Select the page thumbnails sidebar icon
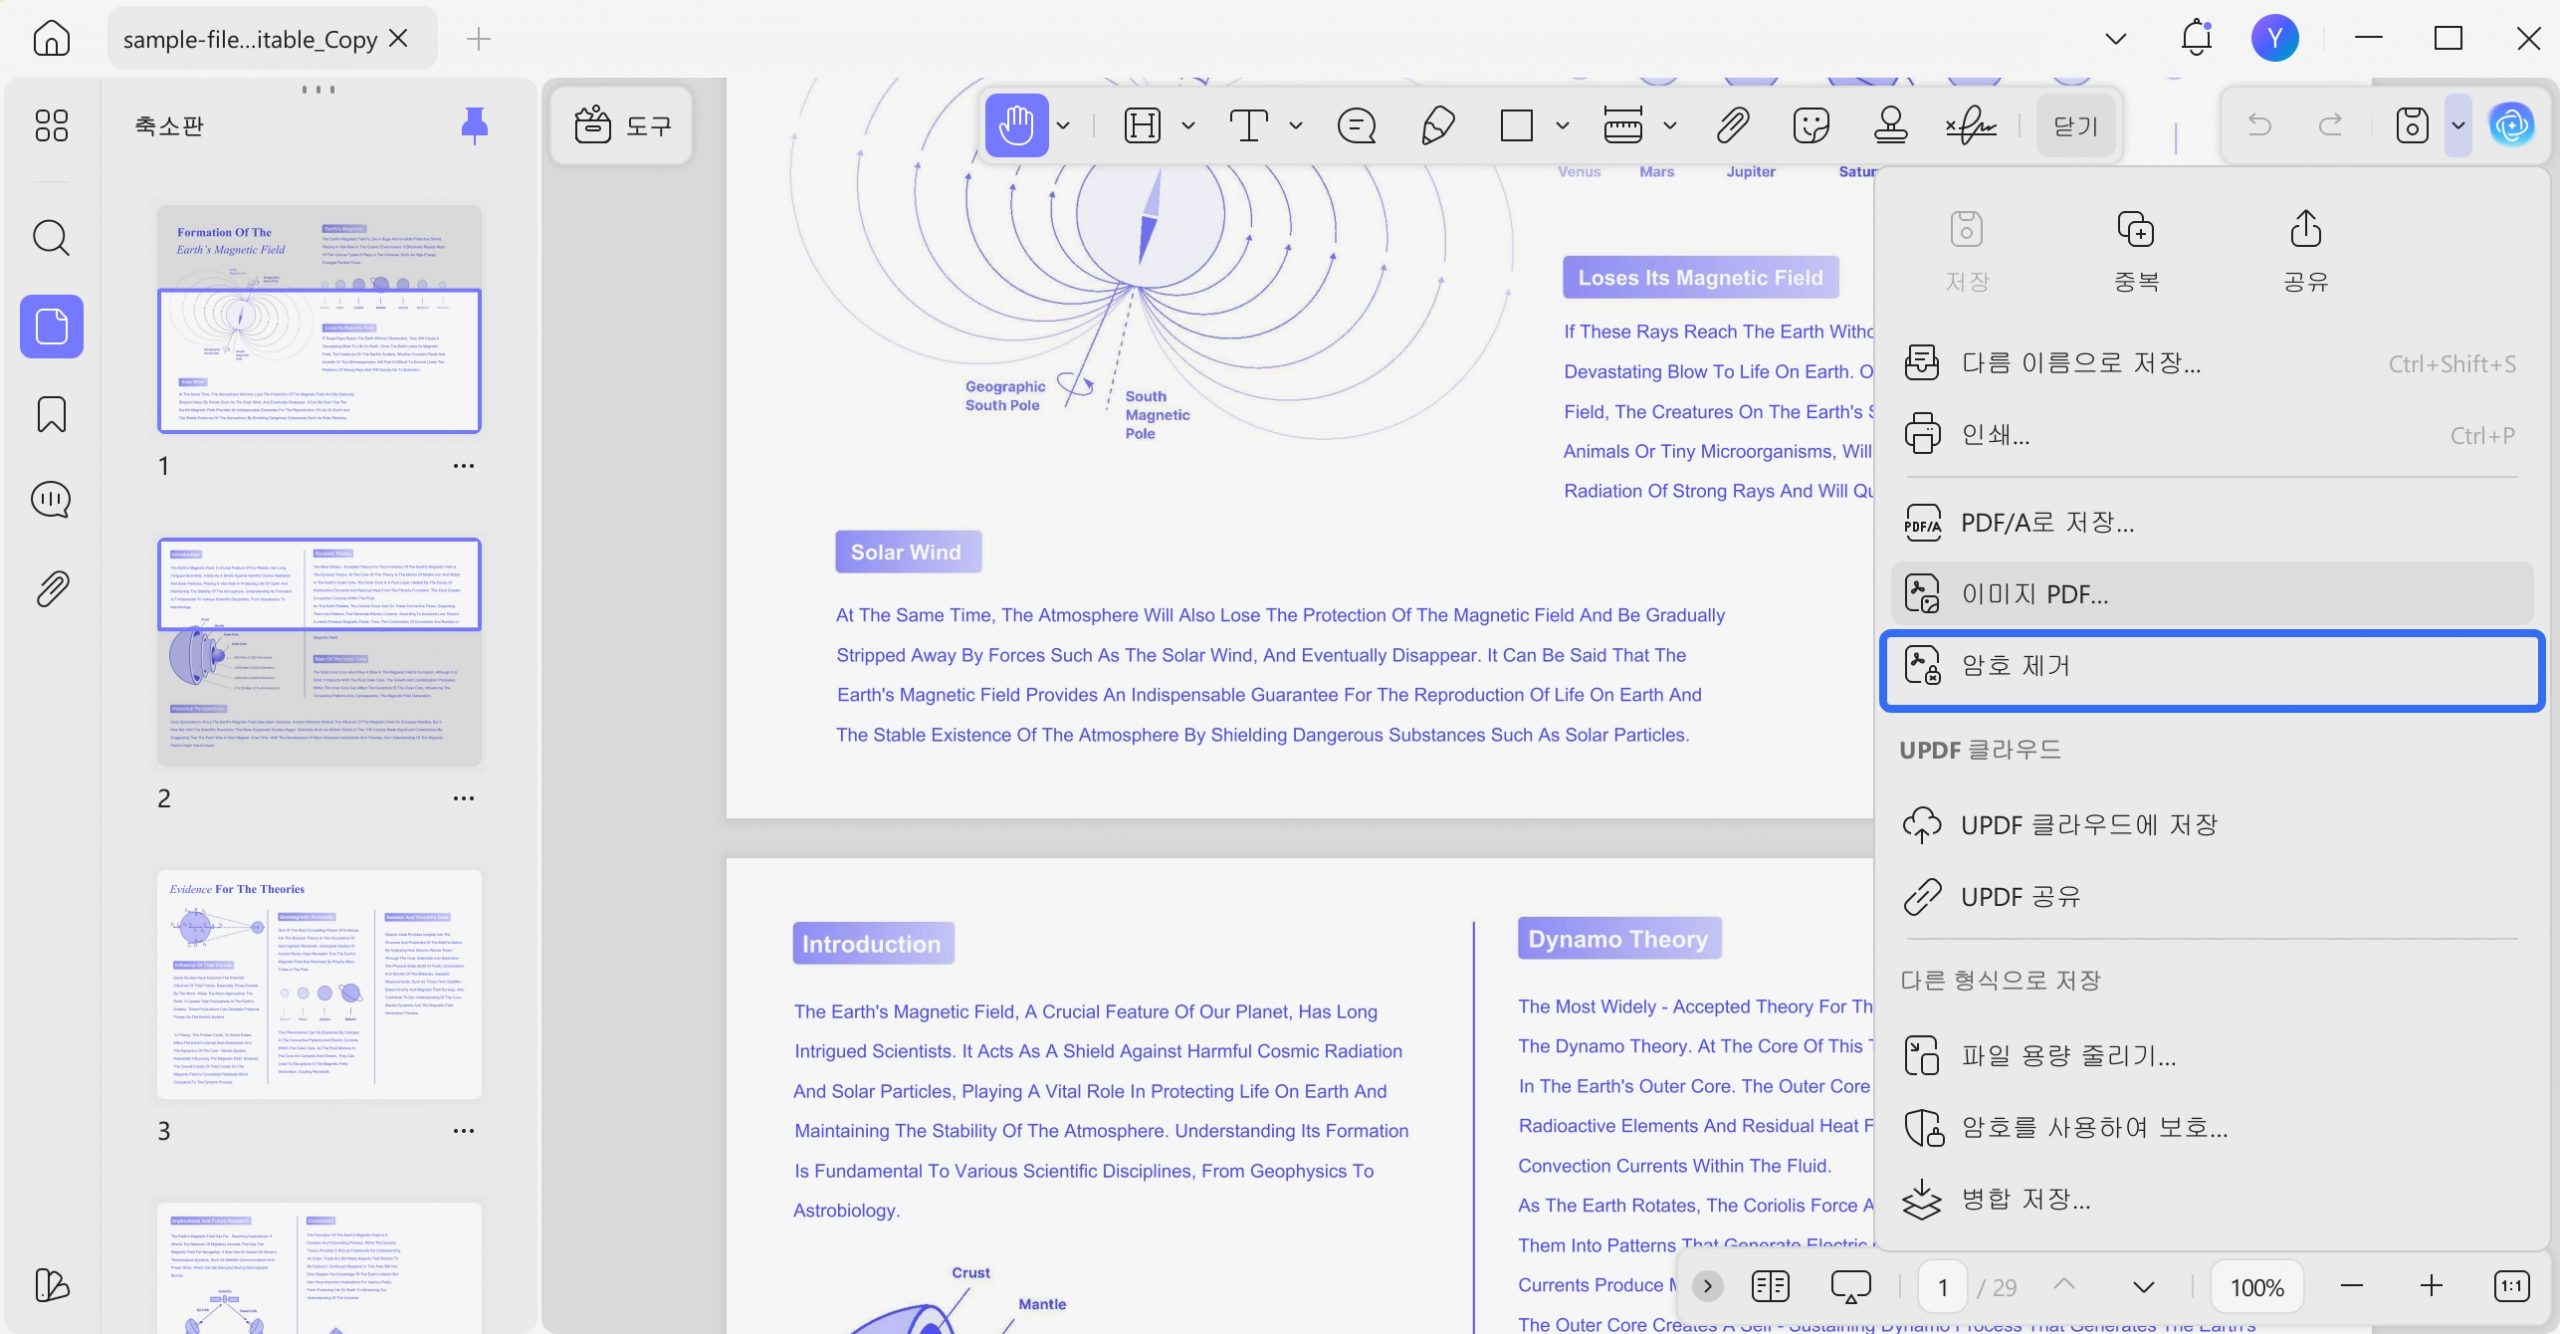Viewport: 2560px width, 1334px height. click(51, 326)
